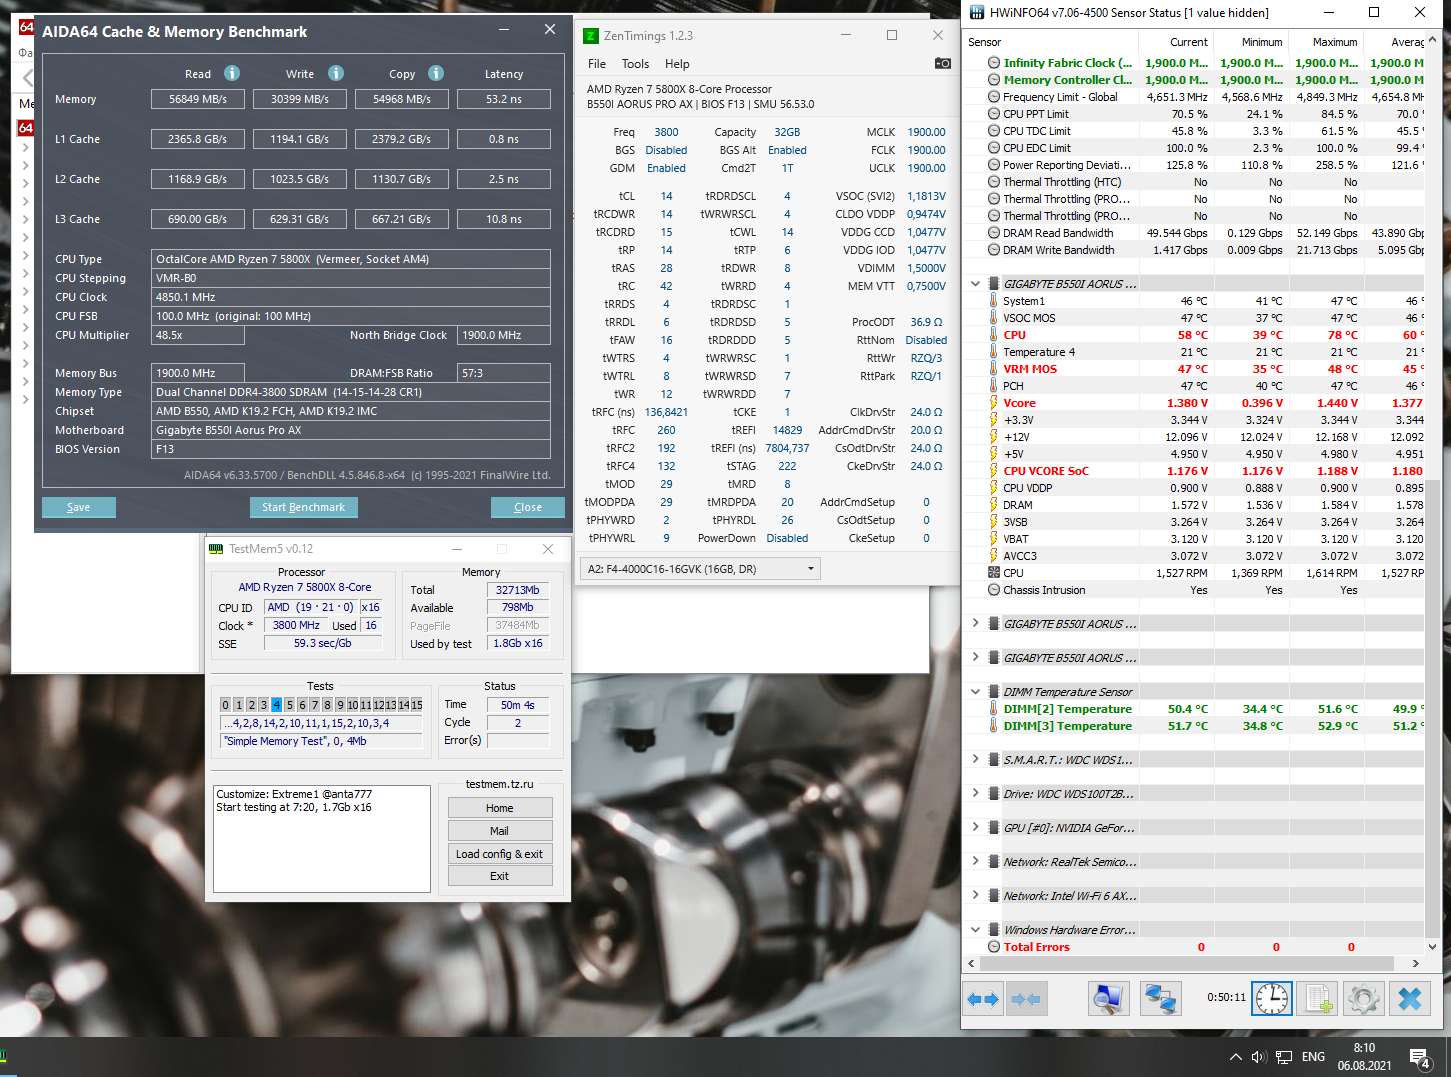Click the two networked monitors icon in HWiNFO toolbar
The width and height of the screenshot is (1451, 1077).
(x=1161, y=998)
